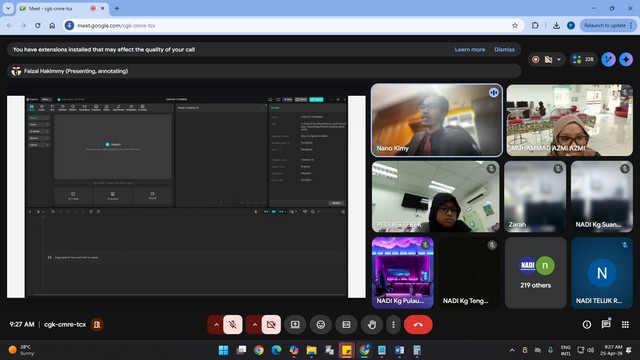The image size is (640, 360).
Task: Open the Gemini sparkle icon
Action: (x=626, y=60)
